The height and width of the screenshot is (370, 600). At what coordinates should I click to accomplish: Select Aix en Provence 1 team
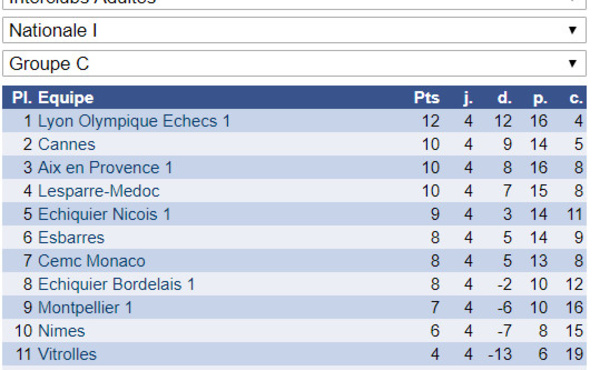pos(105,168)
